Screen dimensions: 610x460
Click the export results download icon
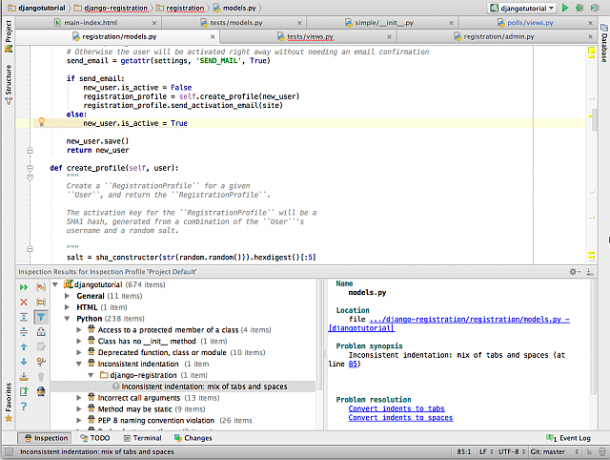pos(24,376)
